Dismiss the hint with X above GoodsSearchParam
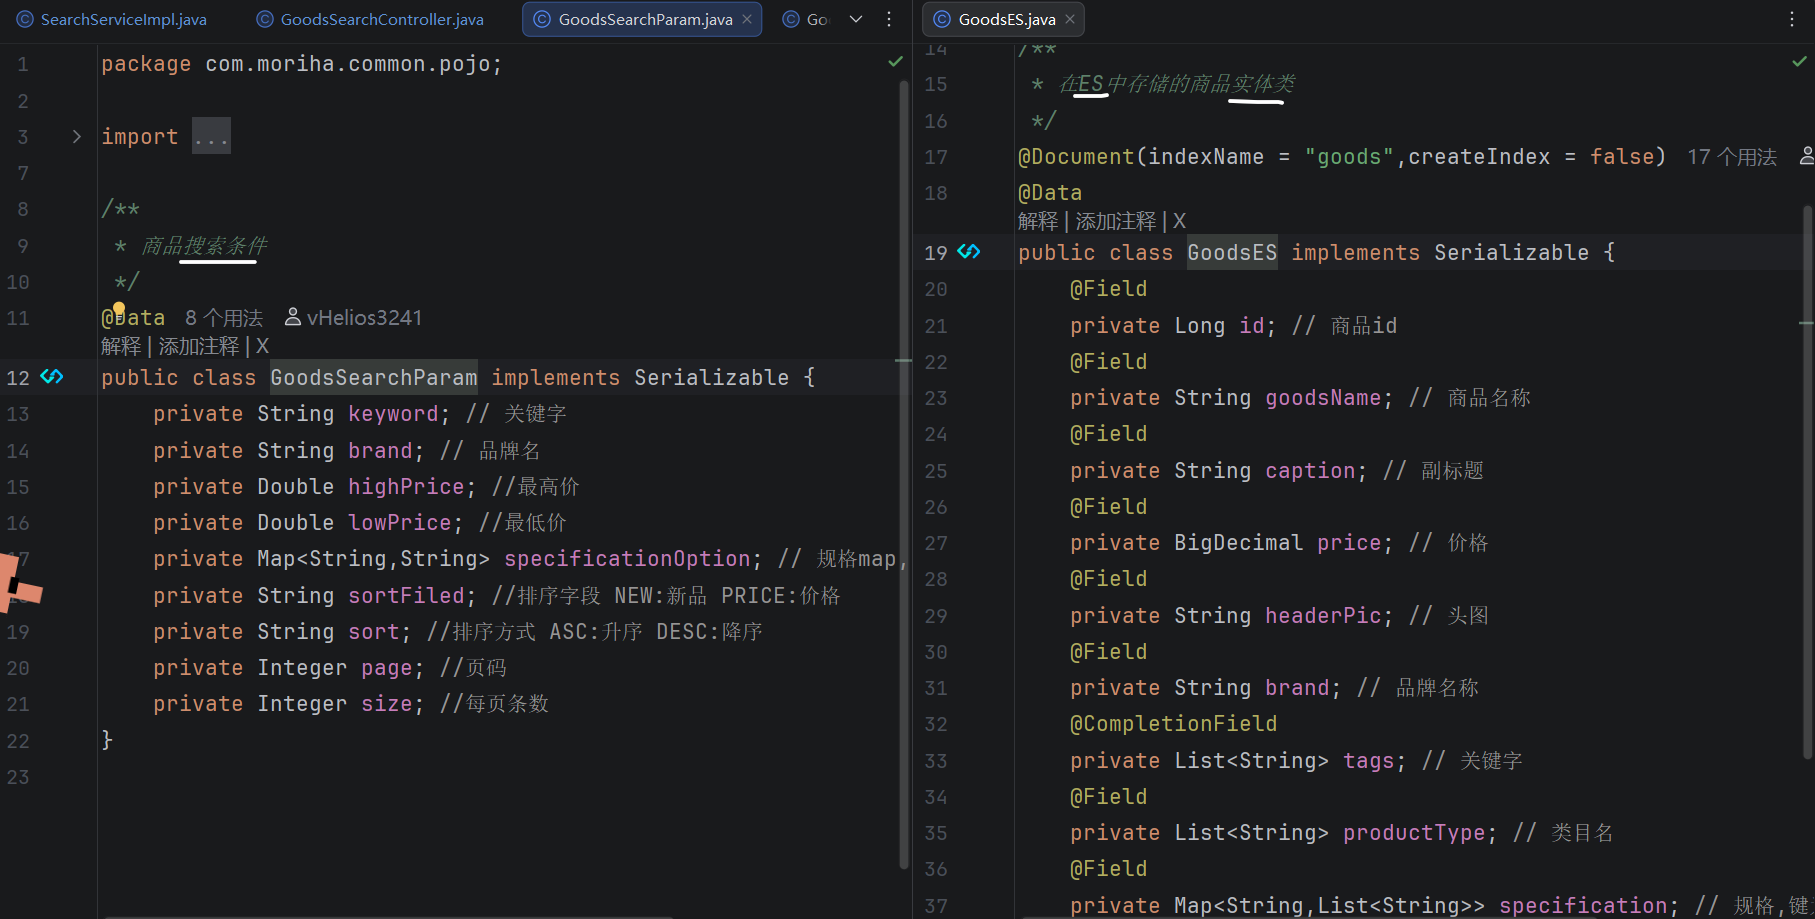The width and height of the screenshot is (1815, 919). (262, 346)
